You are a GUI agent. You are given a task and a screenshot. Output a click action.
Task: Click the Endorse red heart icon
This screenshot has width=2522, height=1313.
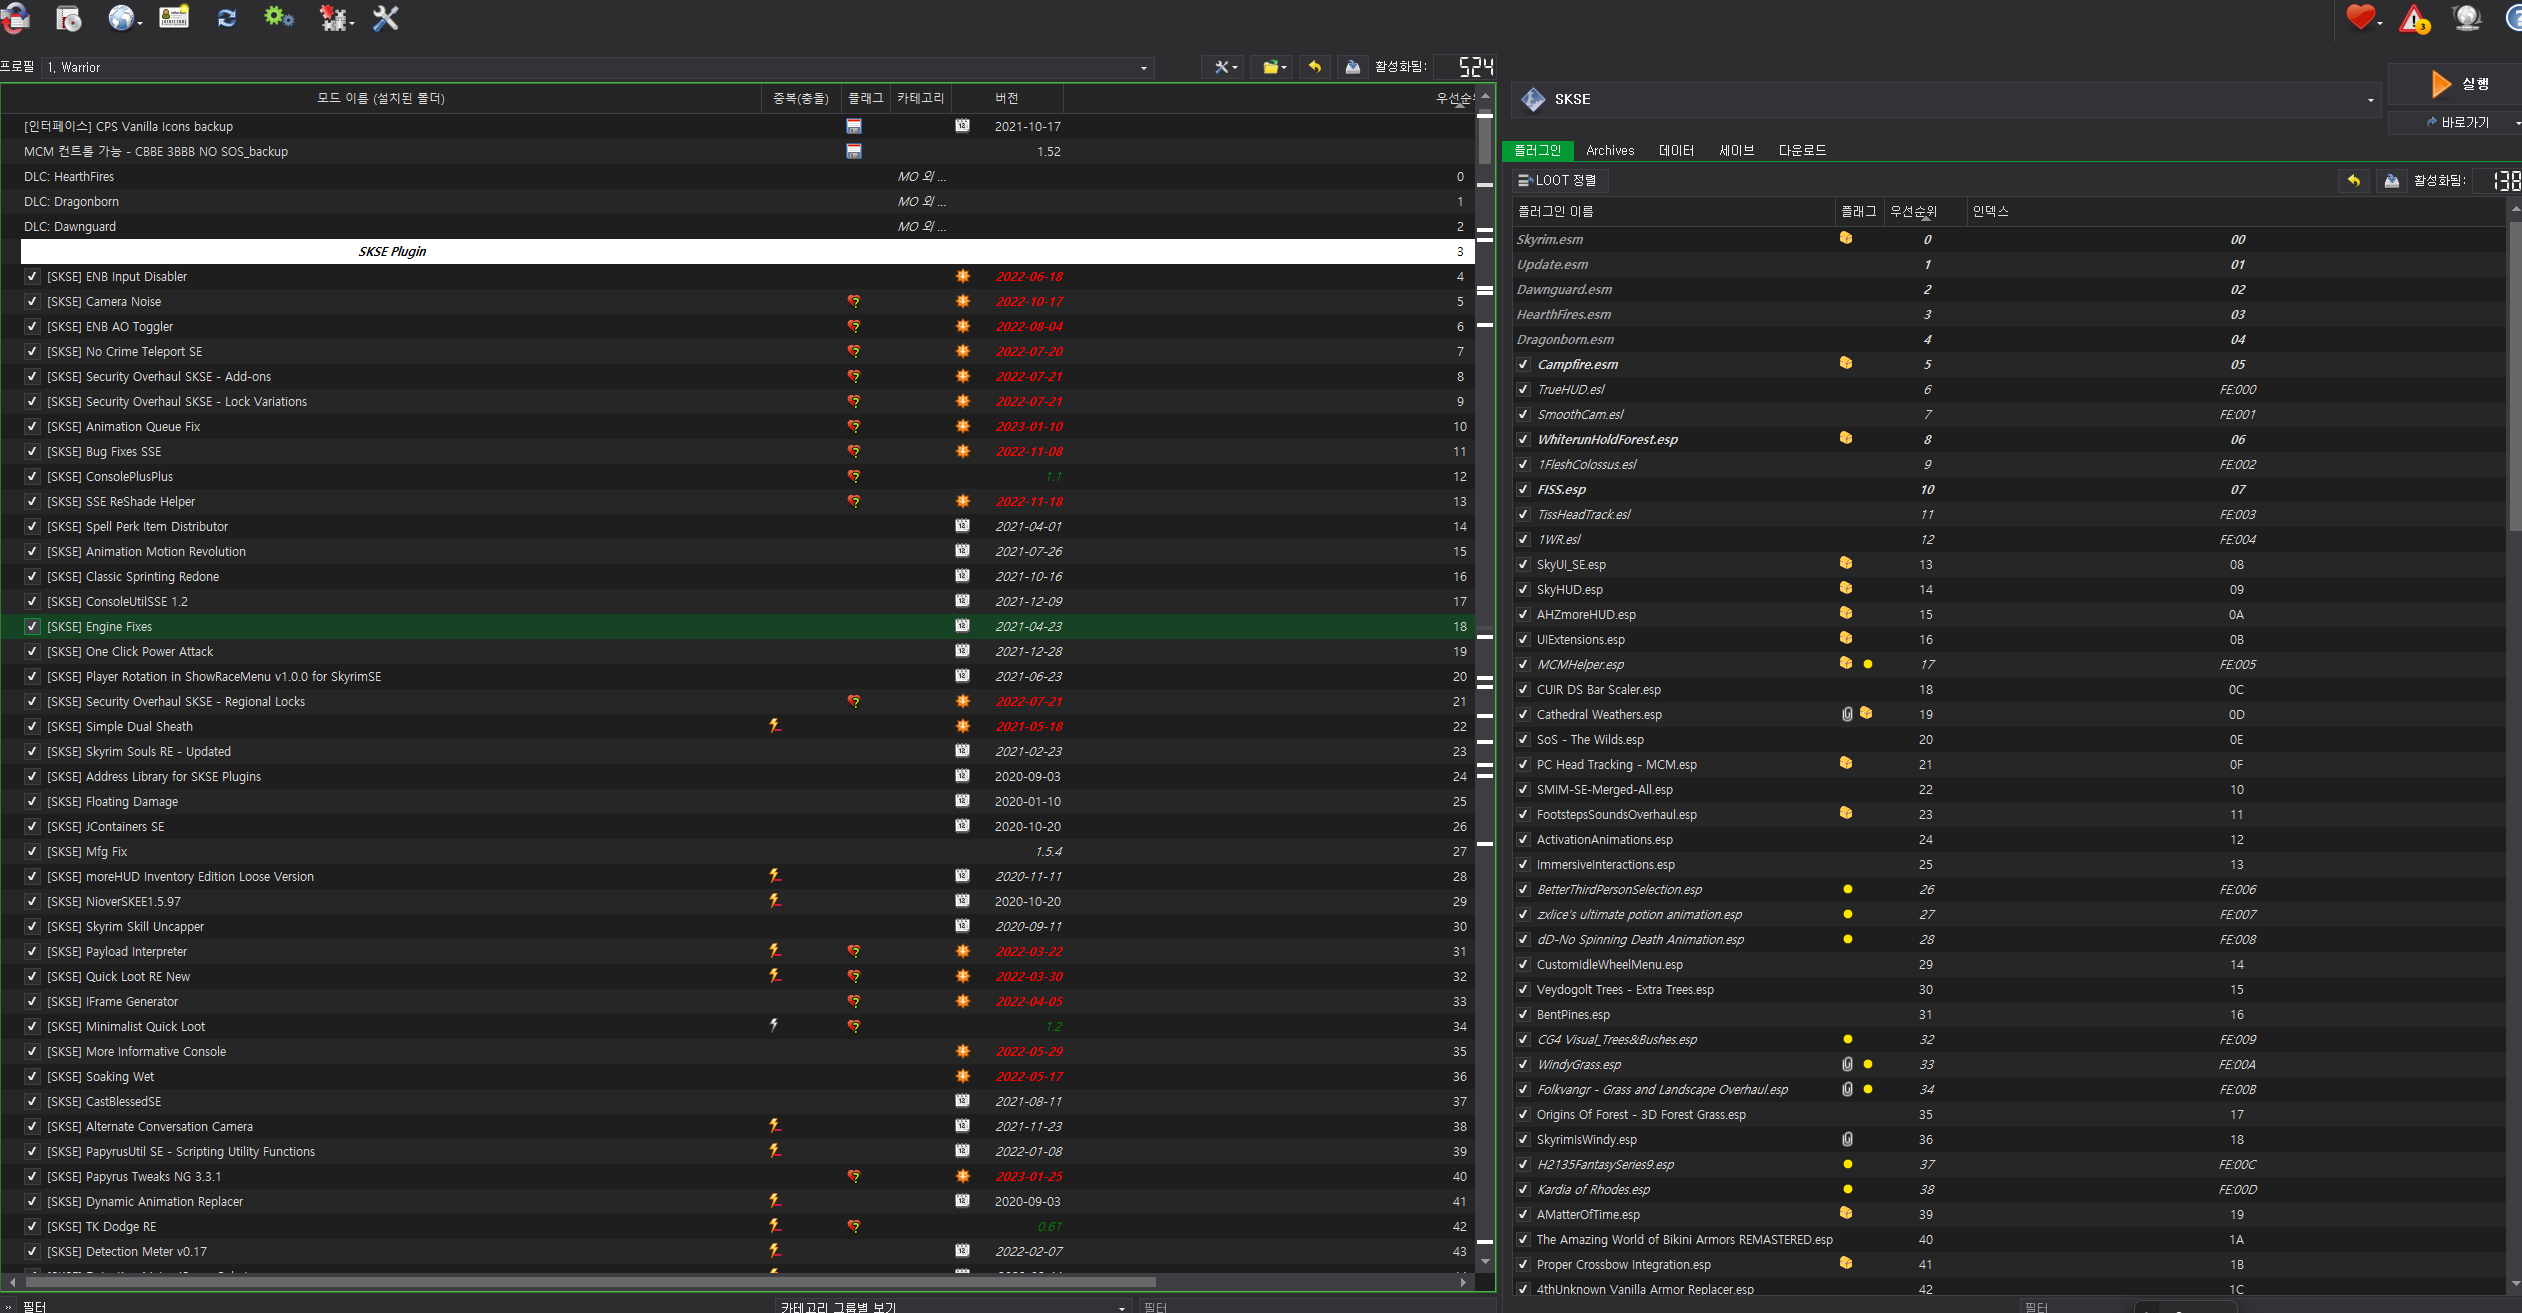pyautogui.click(x=2361, y=18)
